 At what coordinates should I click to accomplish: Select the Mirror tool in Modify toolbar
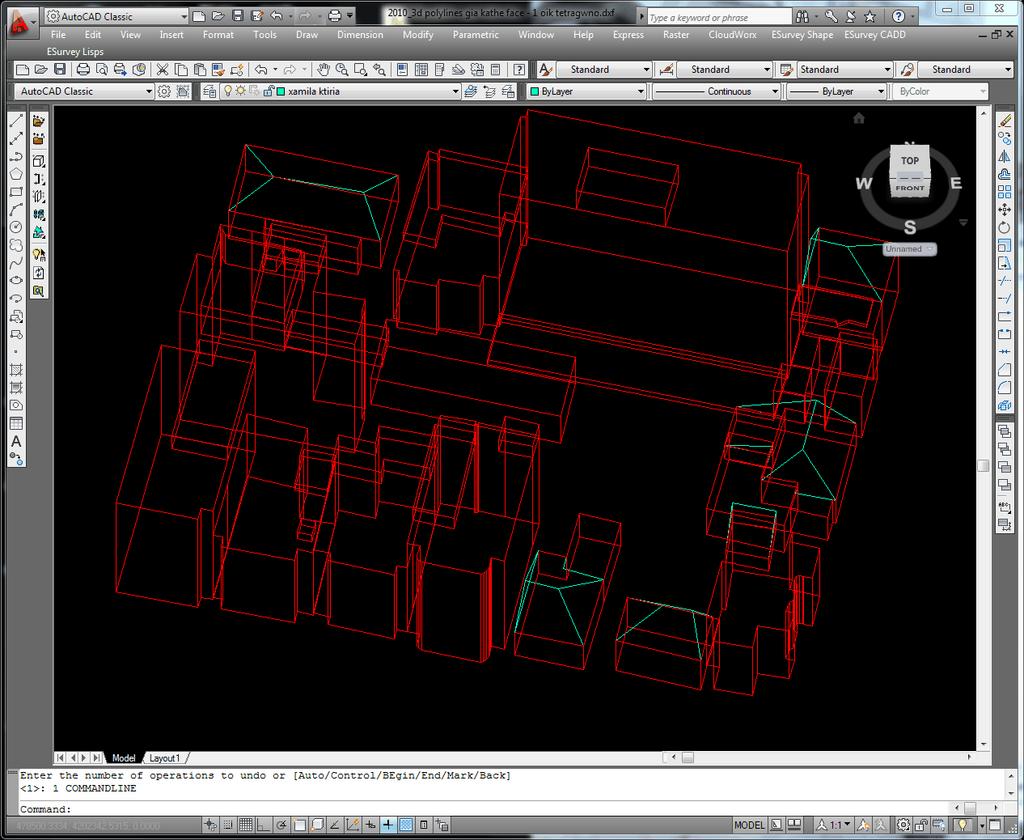point(1004,156)
